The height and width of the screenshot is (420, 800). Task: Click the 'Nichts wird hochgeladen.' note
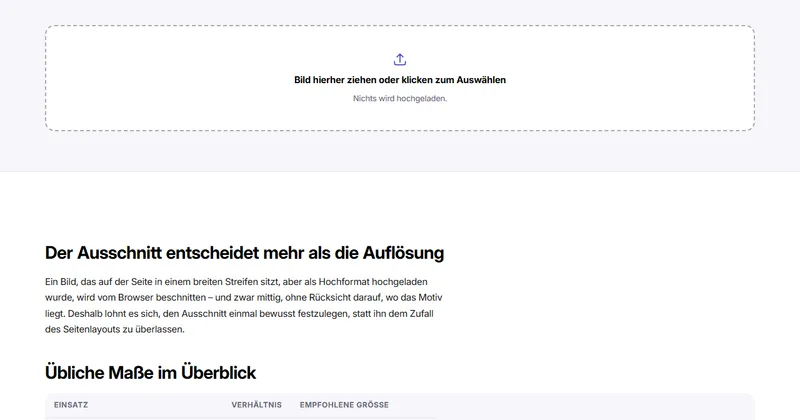point(400,98)
